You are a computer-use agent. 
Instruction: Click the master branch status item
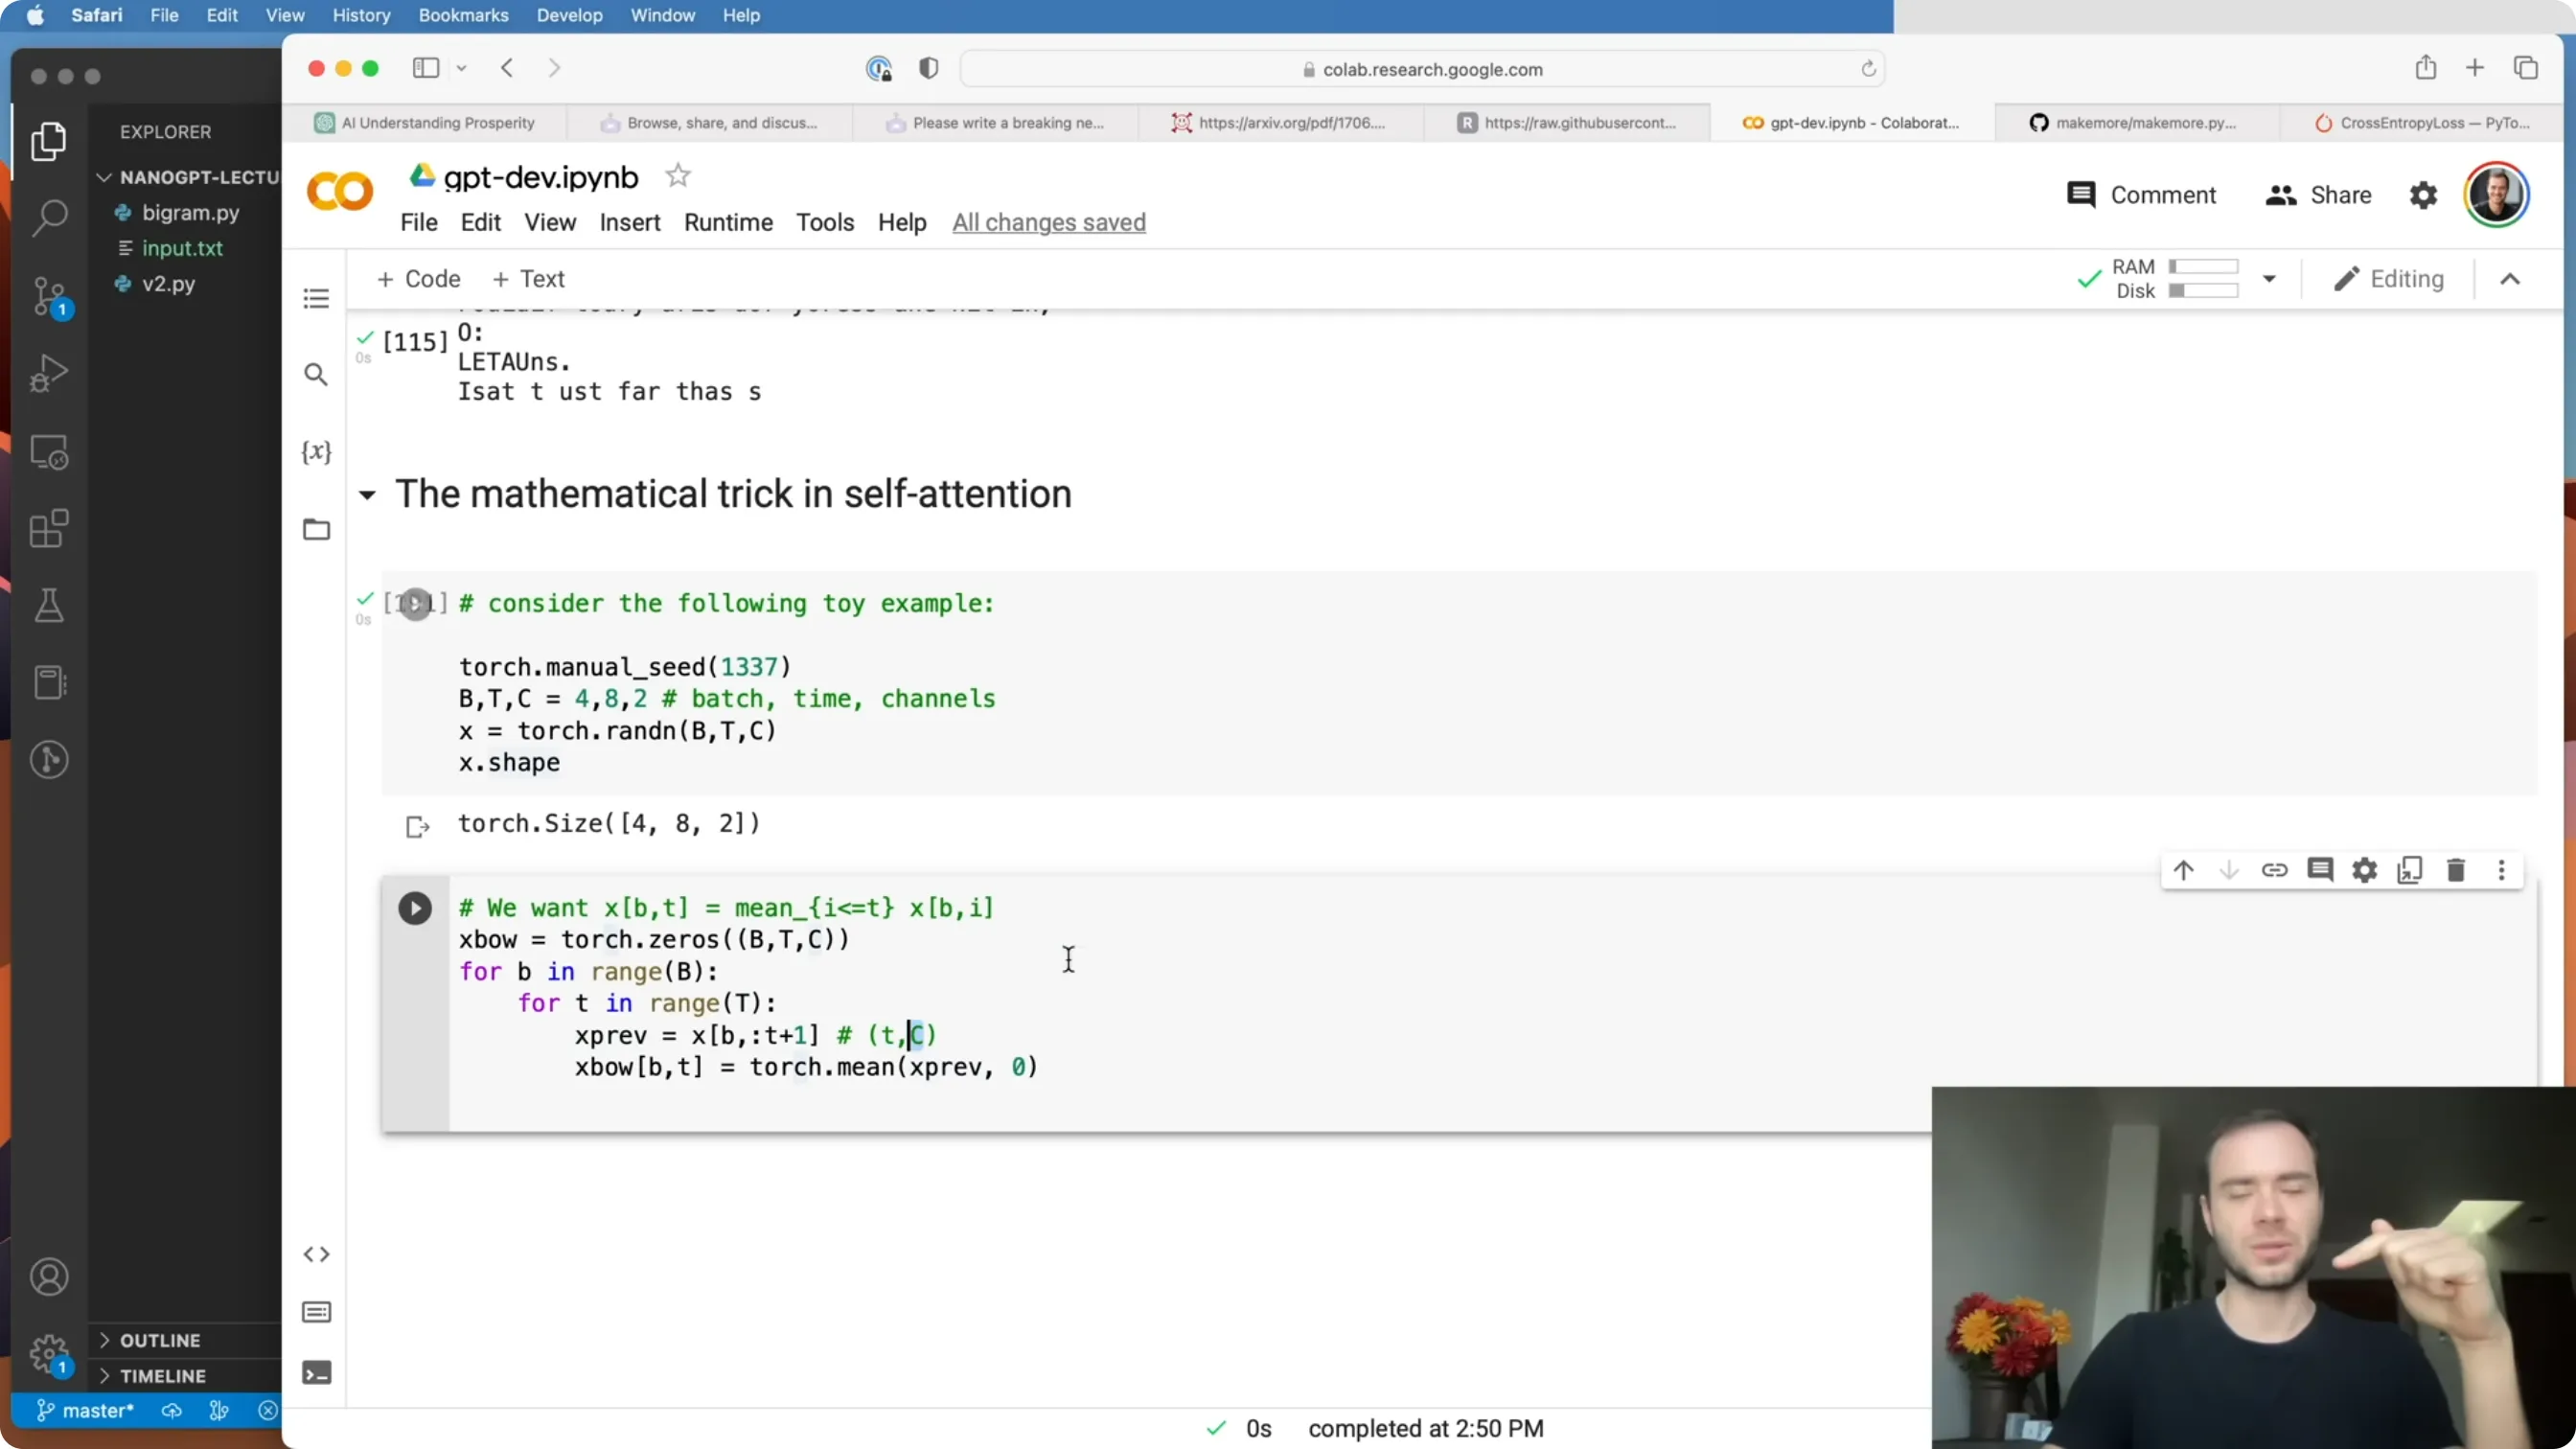click(86, 1411)
